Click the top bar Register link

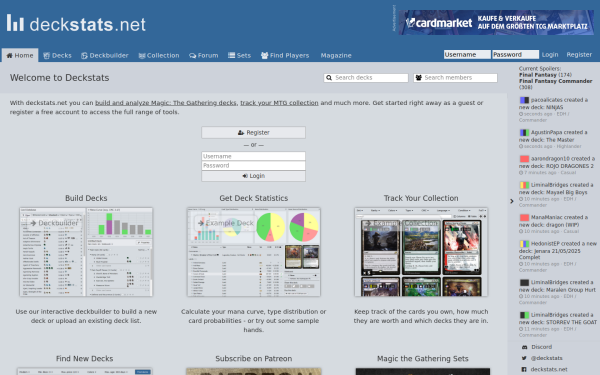coord(579,55)
